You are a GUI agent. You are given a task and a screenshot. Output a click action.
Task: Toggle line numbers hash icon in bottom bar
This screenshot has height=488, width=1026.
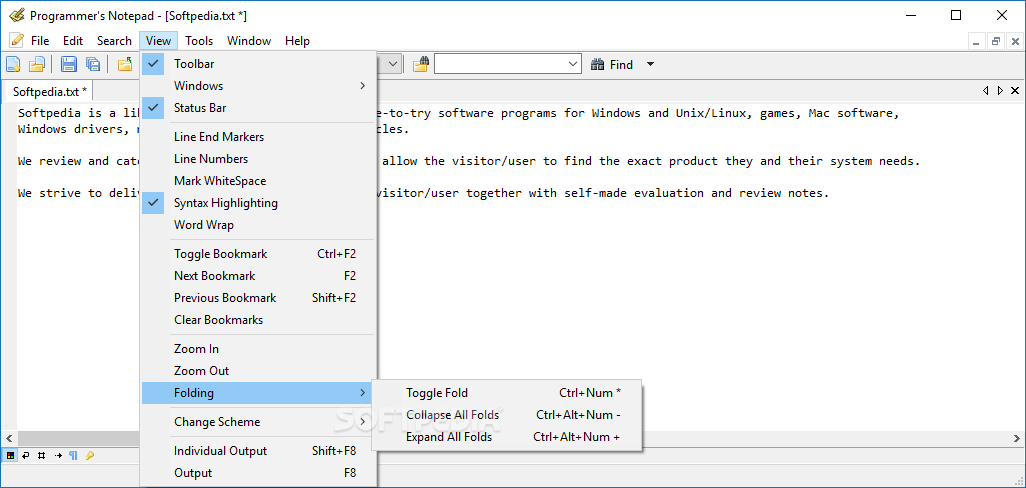[x=42, y=455]
